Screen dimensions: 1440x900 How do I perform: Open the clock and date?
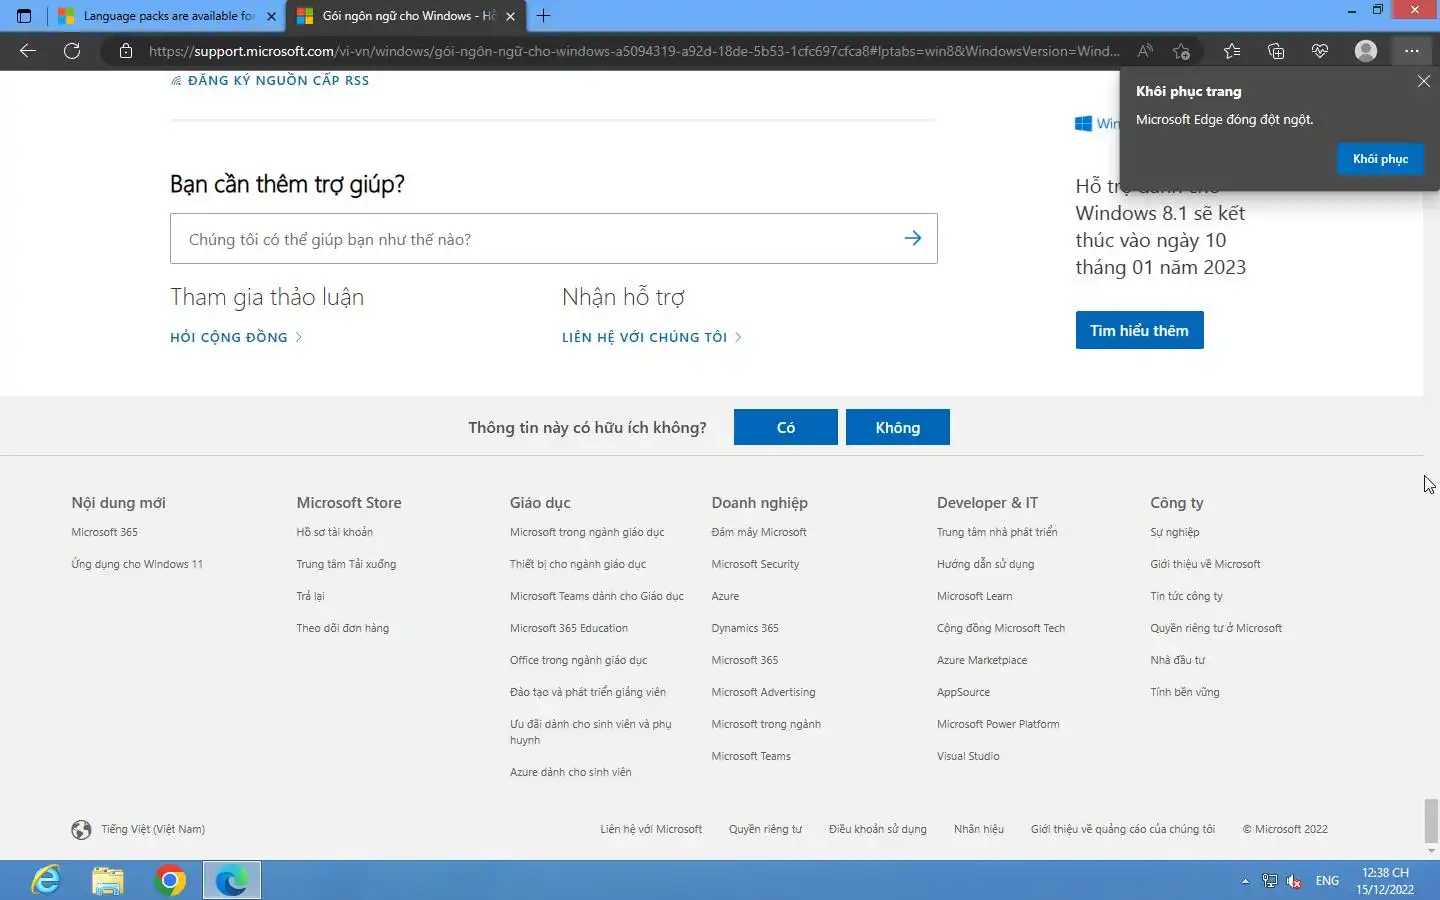point(1385,881)
